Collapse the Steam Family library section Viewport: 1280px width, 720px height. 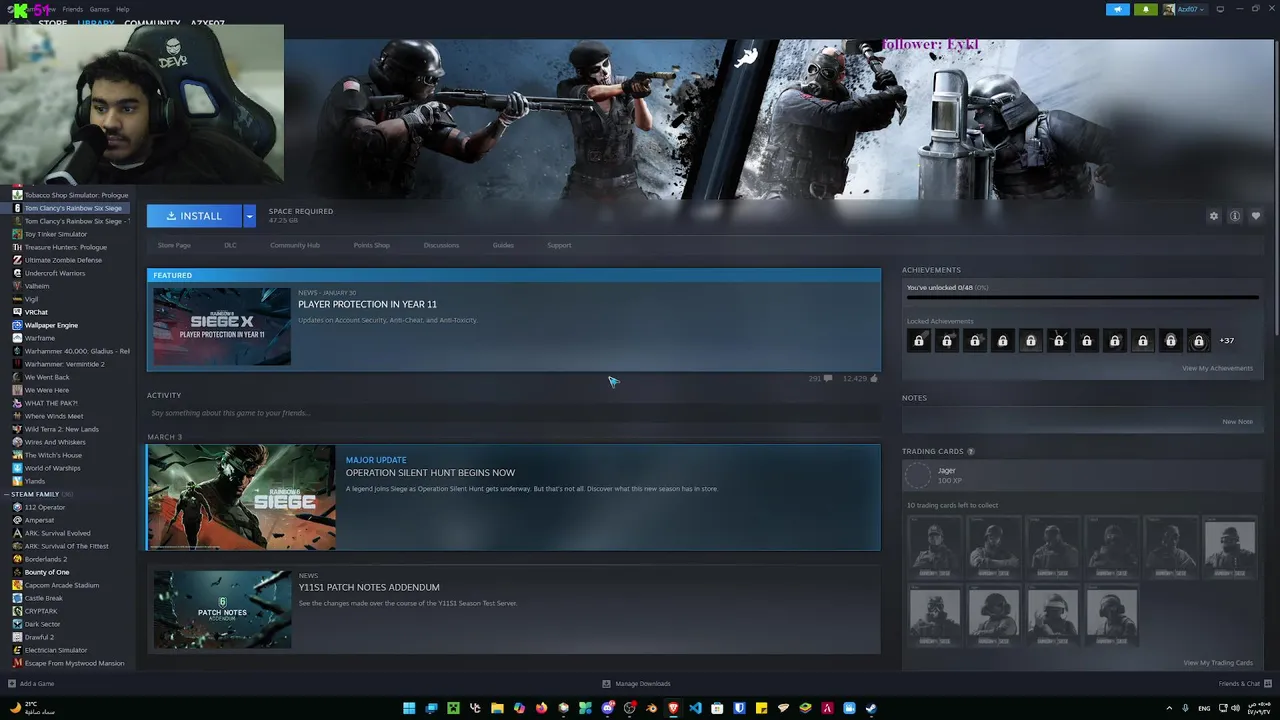(x=8, y=494)
